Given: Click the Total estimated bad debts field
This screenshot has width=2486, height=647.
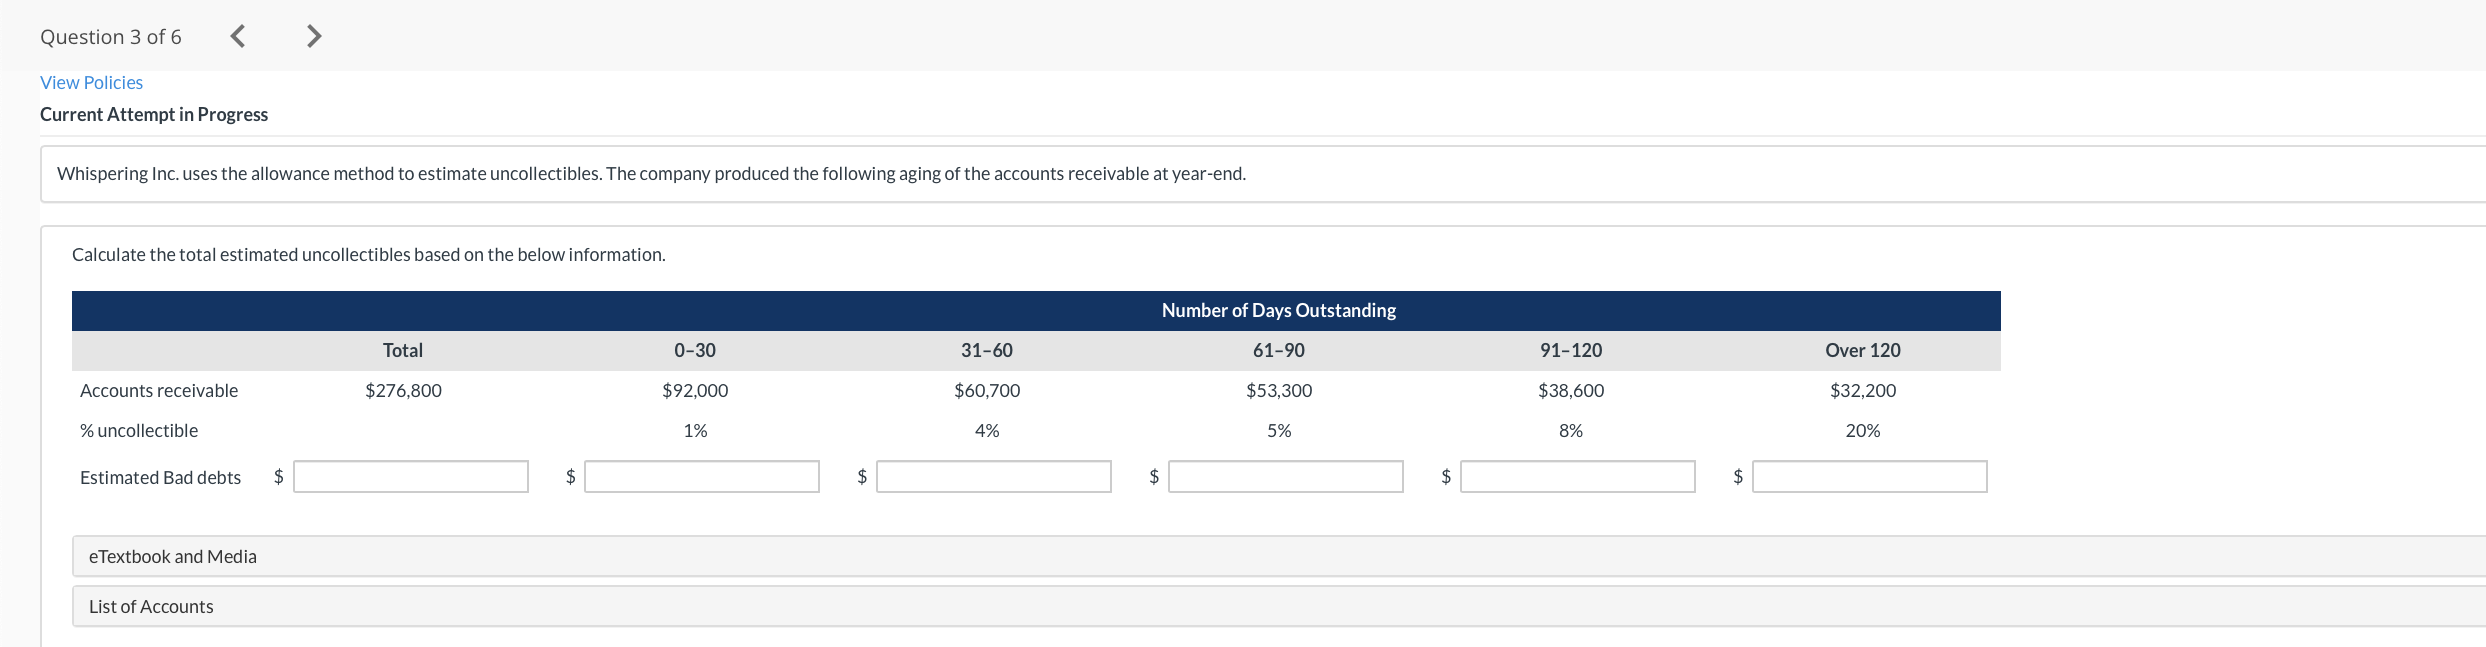Looking at the screenshot, I should (411, 477).
